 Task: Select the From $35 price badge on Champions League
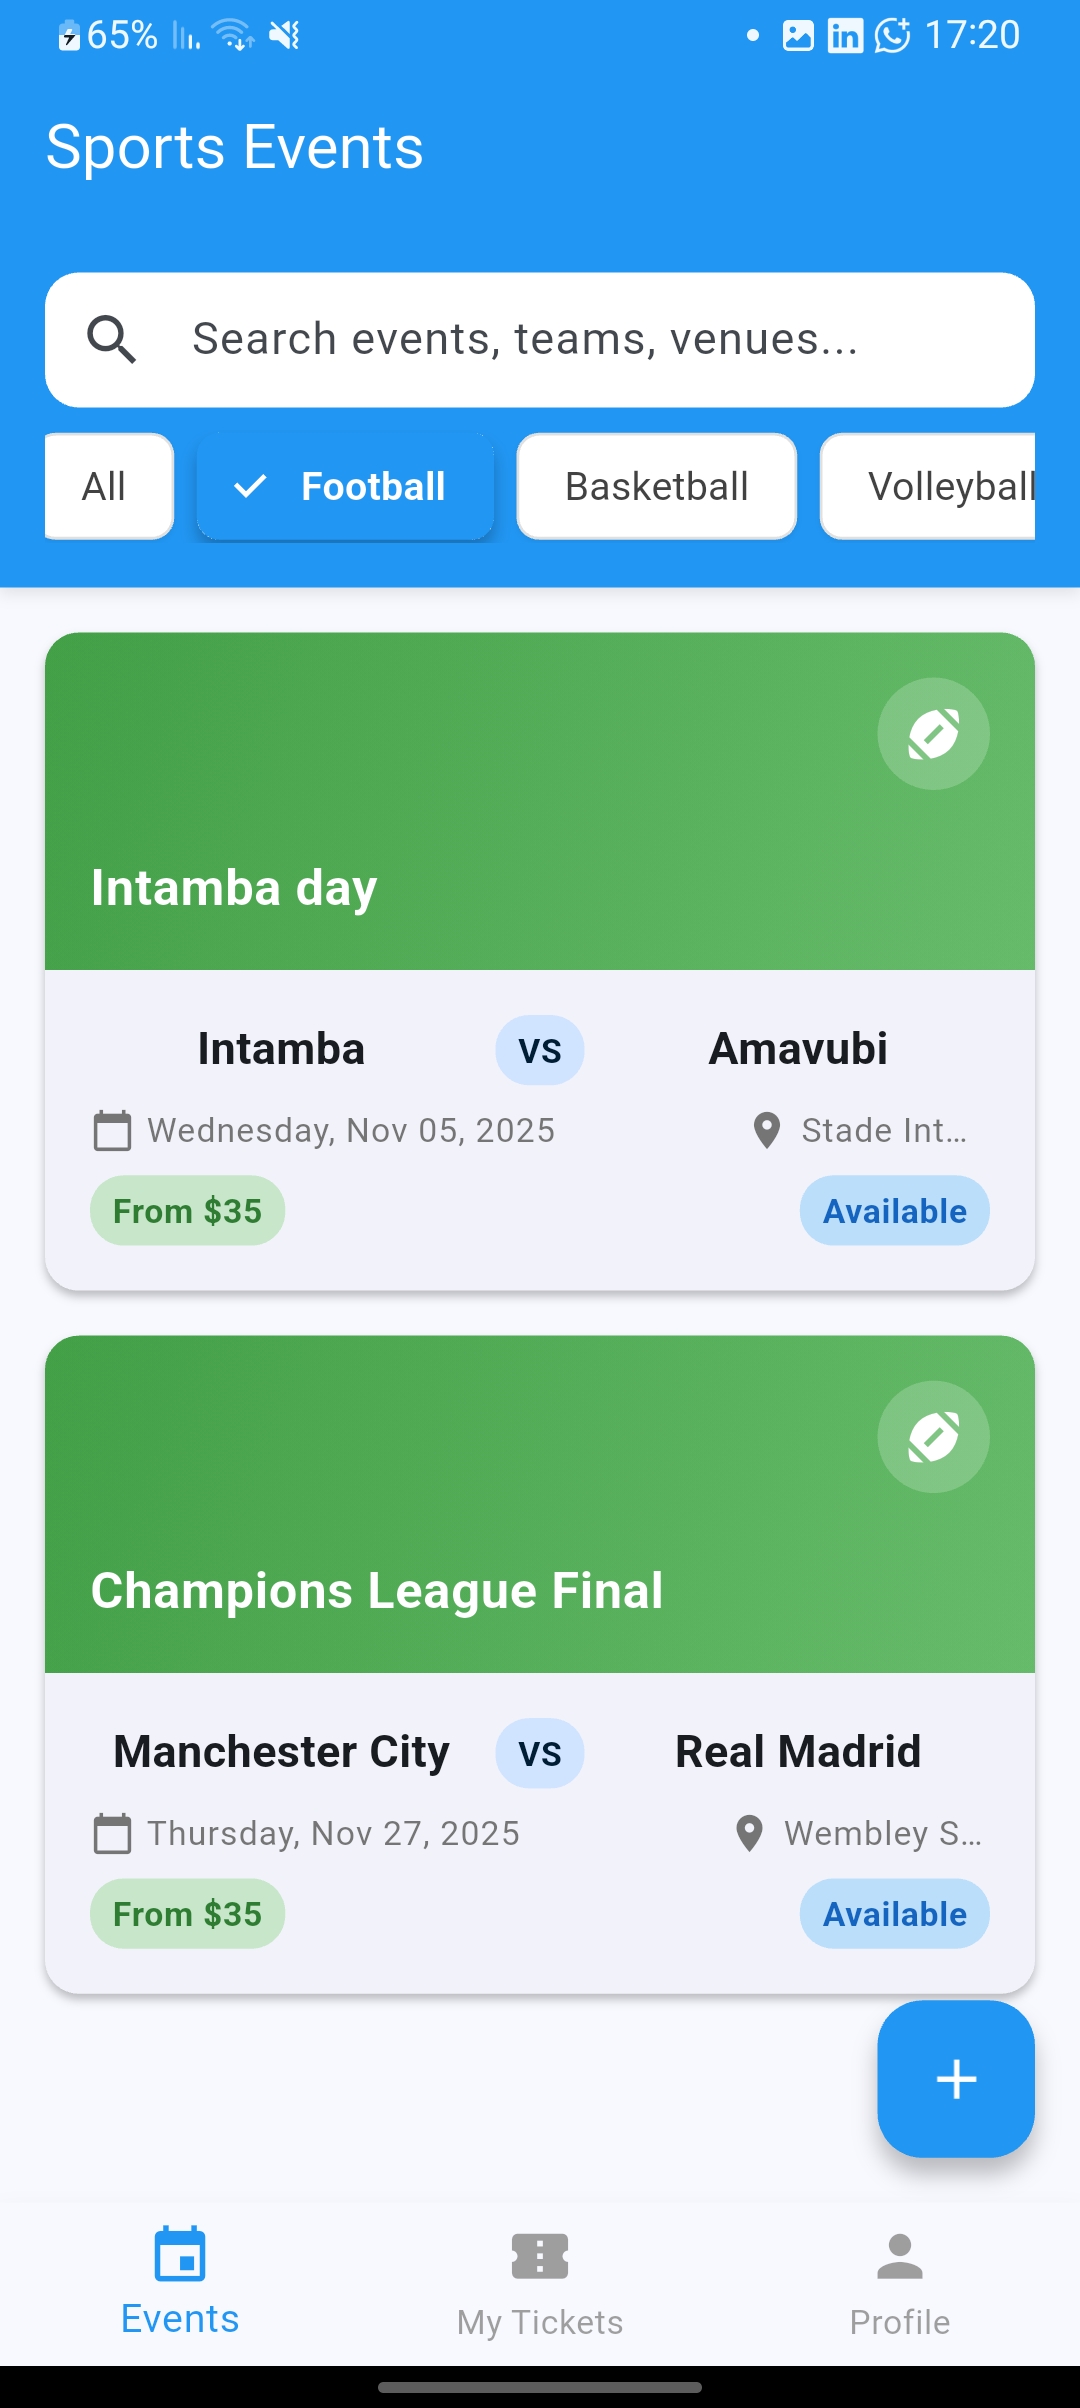(x=186, y=1912)
